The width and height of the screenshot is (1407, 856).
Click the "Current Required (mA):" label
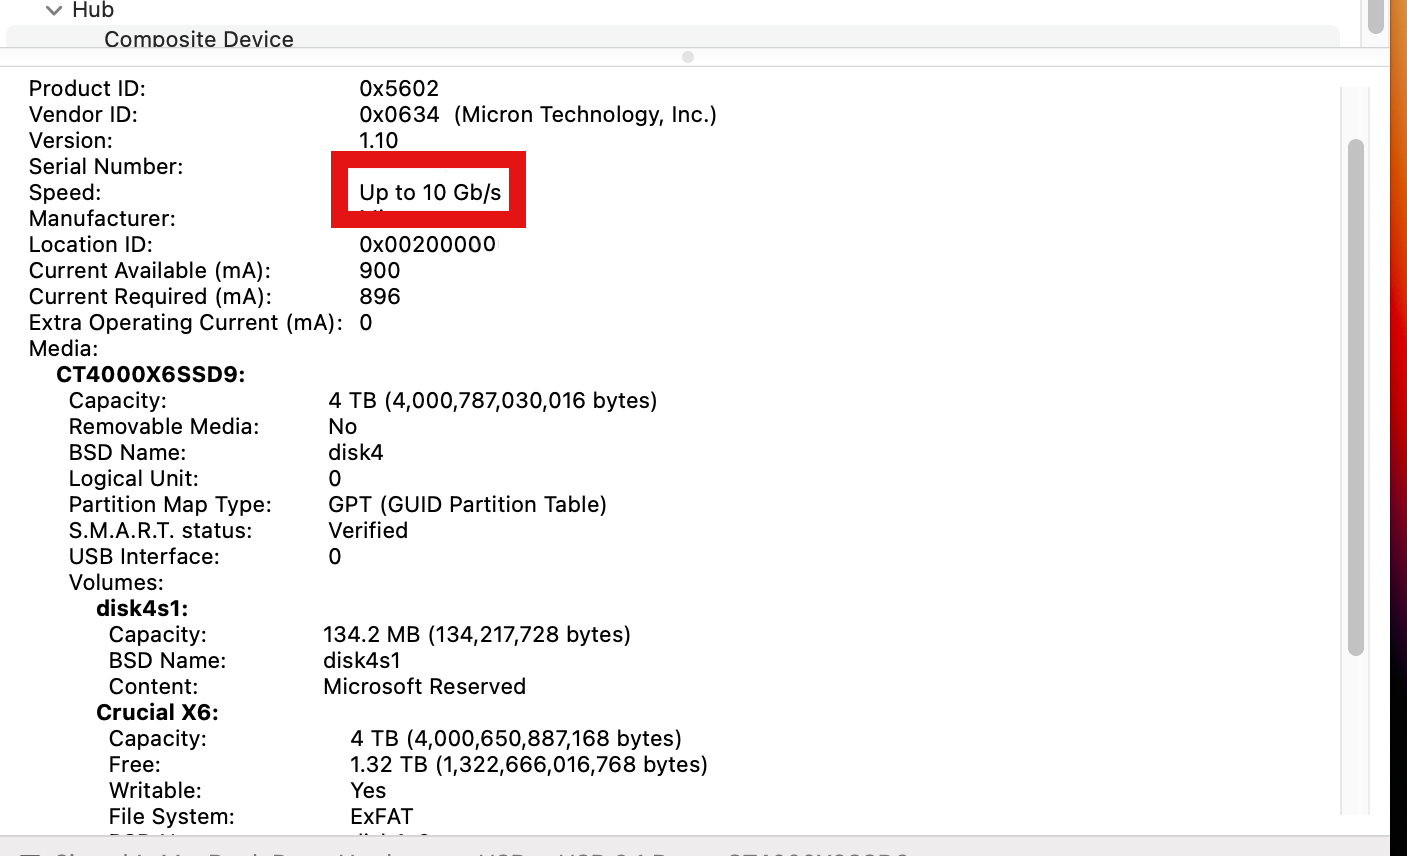(x=150, y=297)
